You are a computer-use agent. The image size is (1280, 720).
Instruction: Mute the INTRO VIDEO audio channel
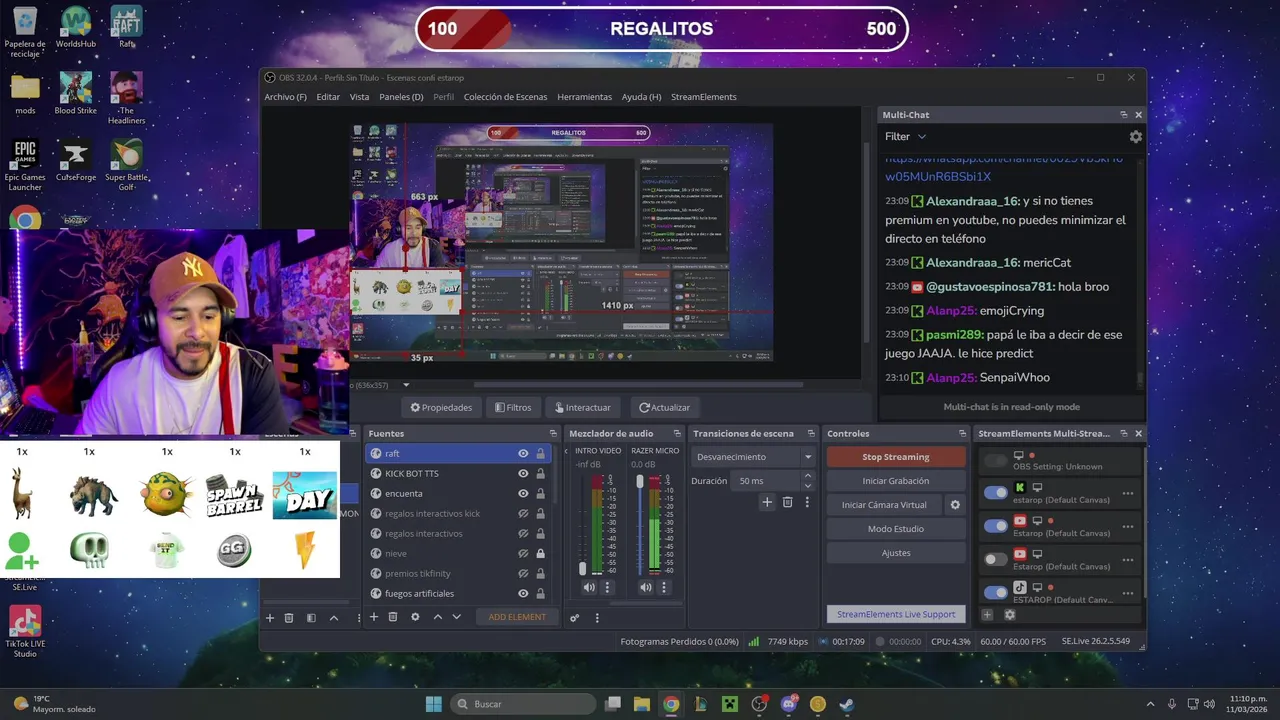589,587
